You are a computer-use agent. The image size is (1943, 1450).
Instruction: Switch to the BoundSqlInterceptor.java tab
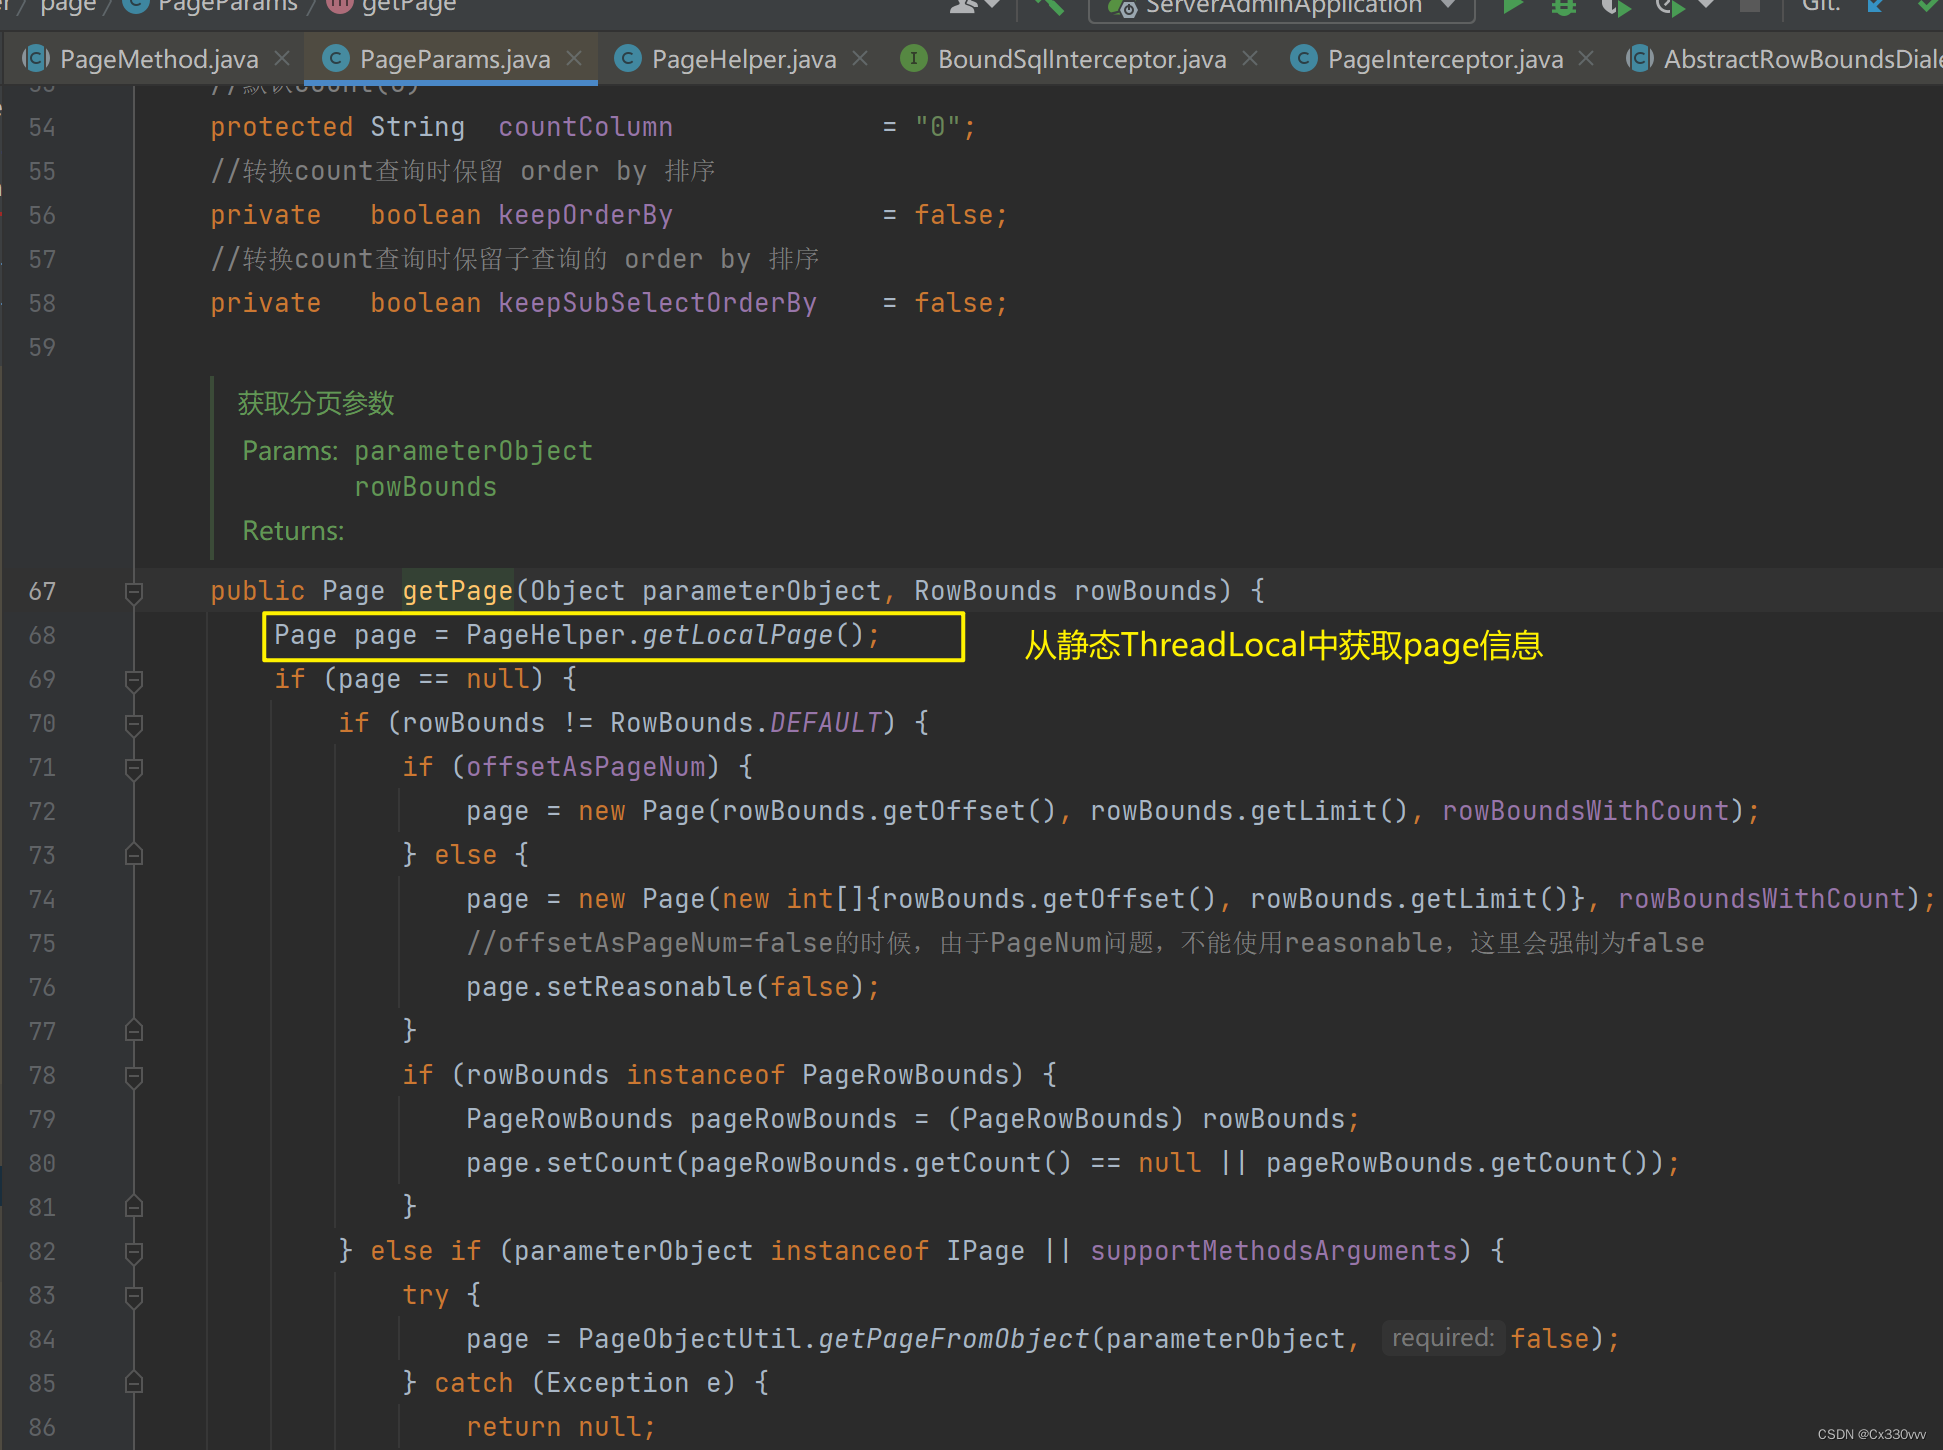tap(1081, 59)
